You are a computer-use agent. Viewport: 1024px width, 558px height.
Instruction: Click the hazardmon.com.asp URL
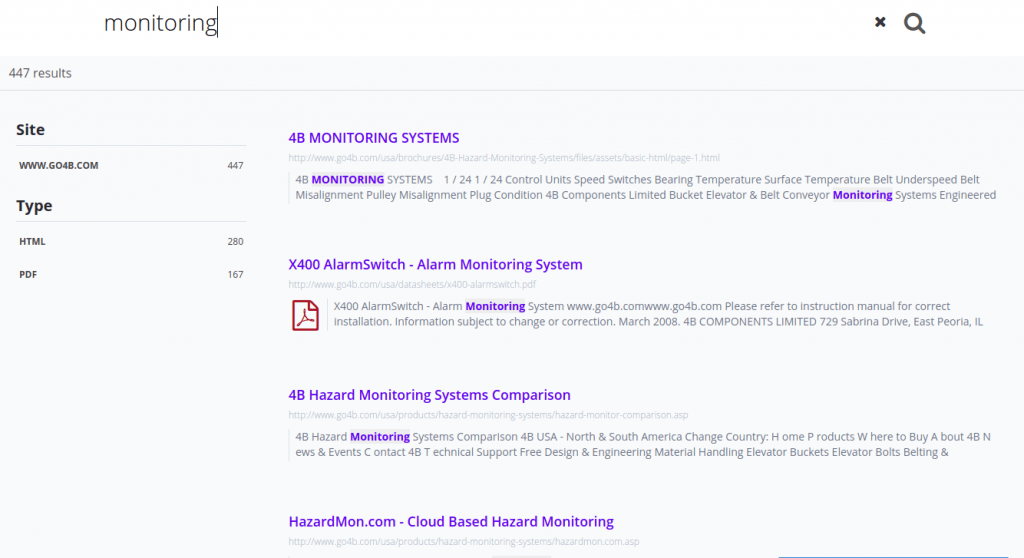(x=464, y=542)
